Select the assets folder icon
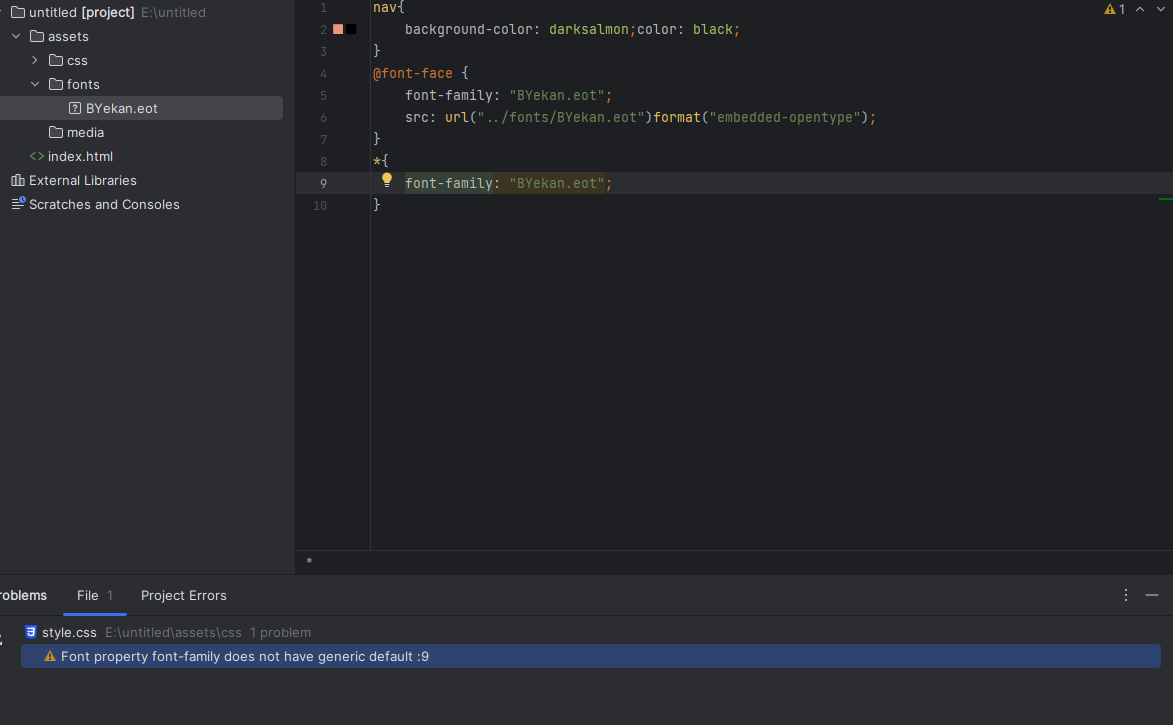Image resolution: width=1173 pixels, height=725 pixels. click(x=37, y=36)
